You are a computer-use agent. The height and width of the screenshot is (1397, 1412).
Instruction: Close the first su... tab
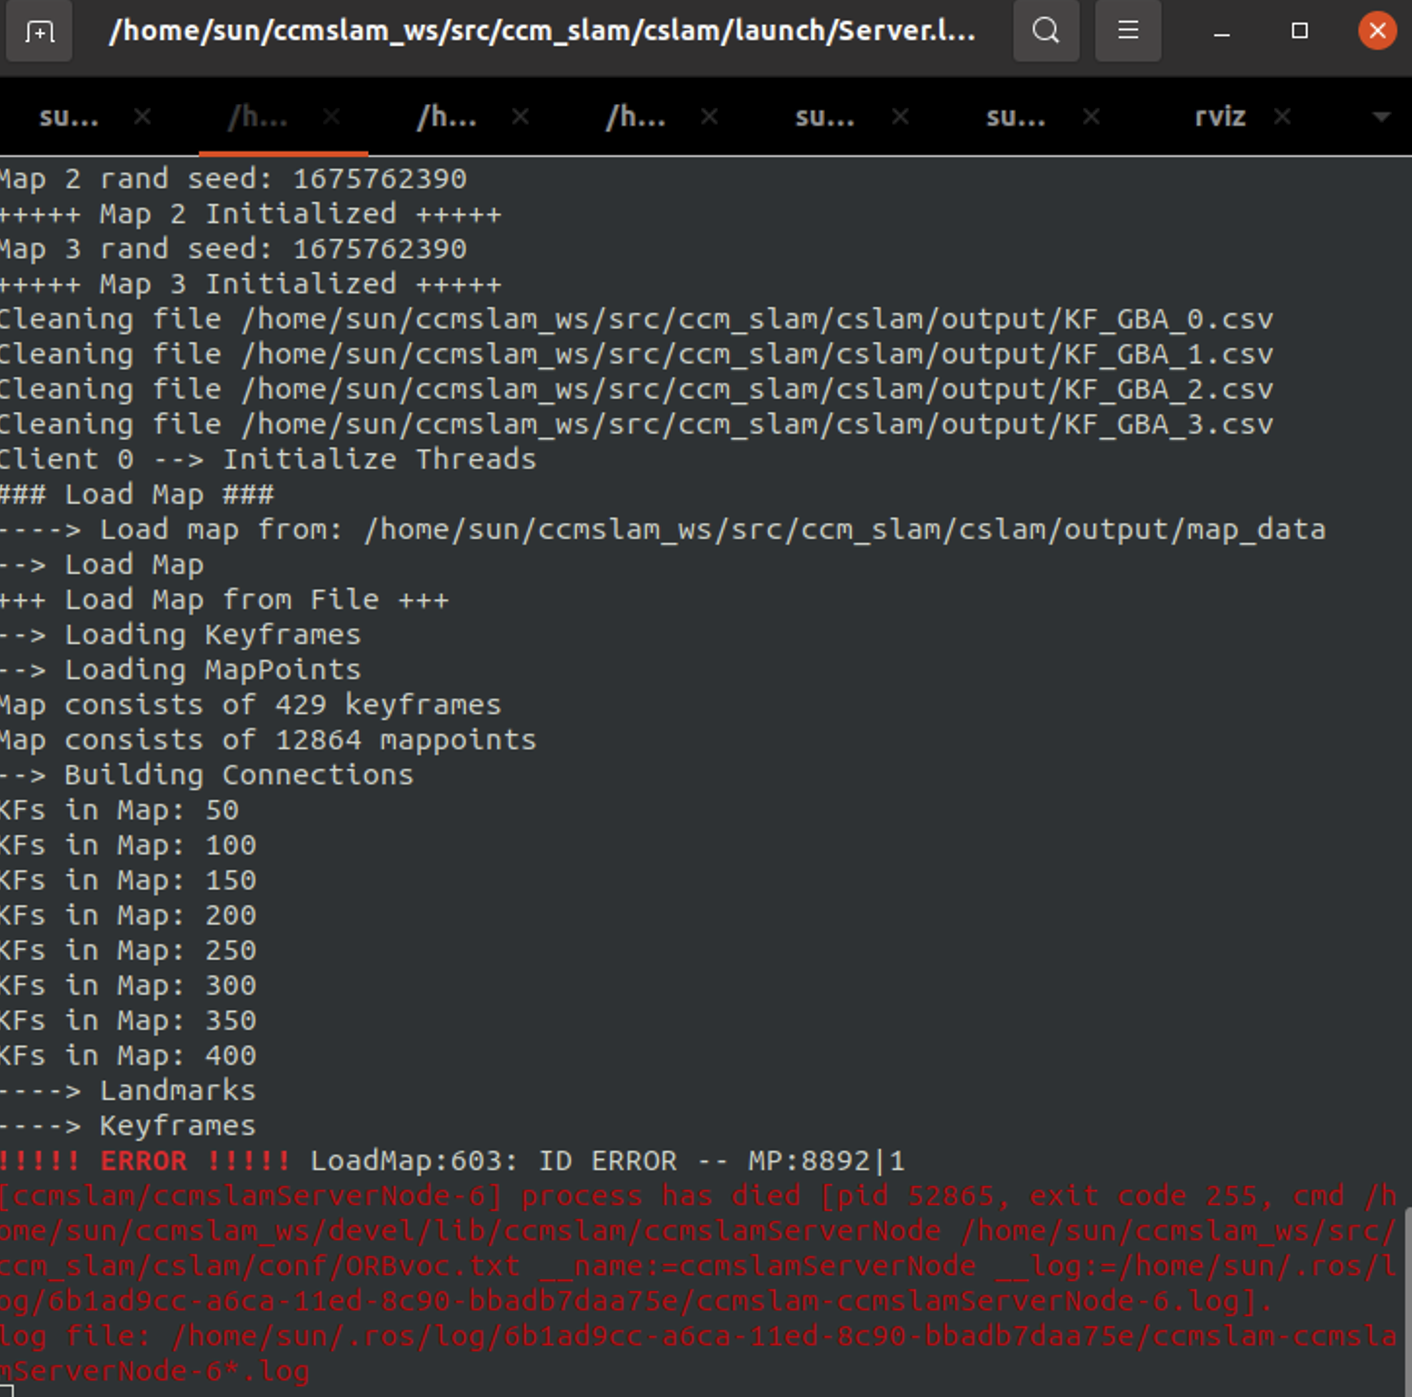pos(142,117)
